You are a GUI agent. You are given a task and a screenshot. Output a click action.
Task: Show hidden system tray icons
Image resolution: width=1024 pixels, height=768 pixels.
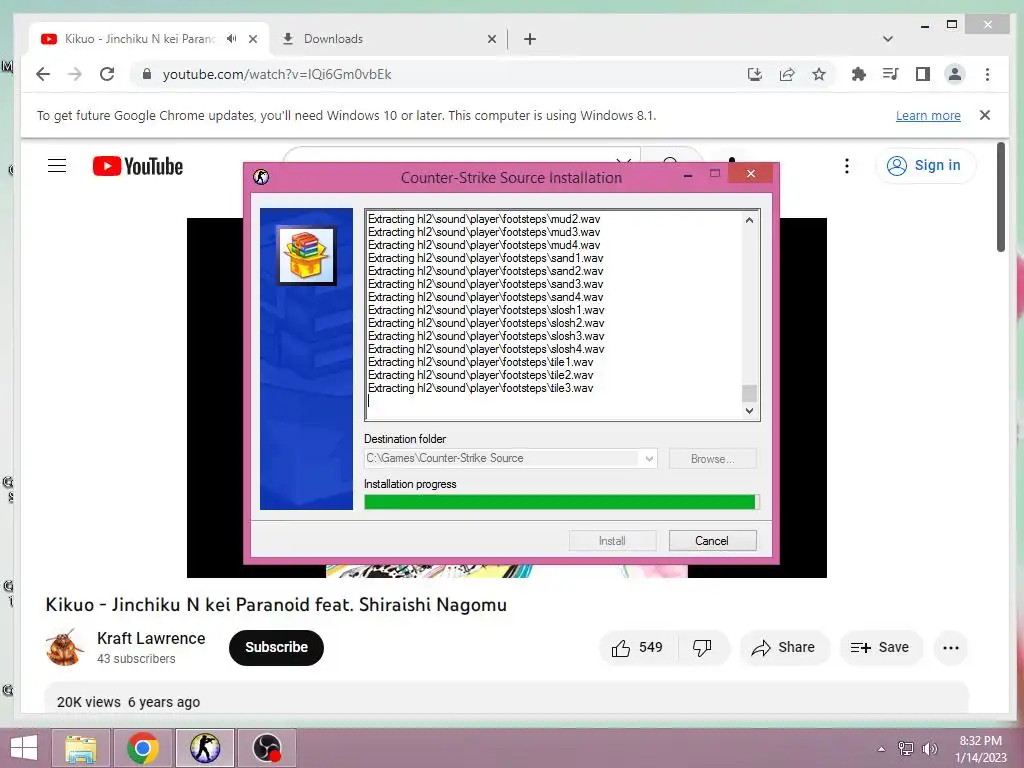(x=882, y=749)
